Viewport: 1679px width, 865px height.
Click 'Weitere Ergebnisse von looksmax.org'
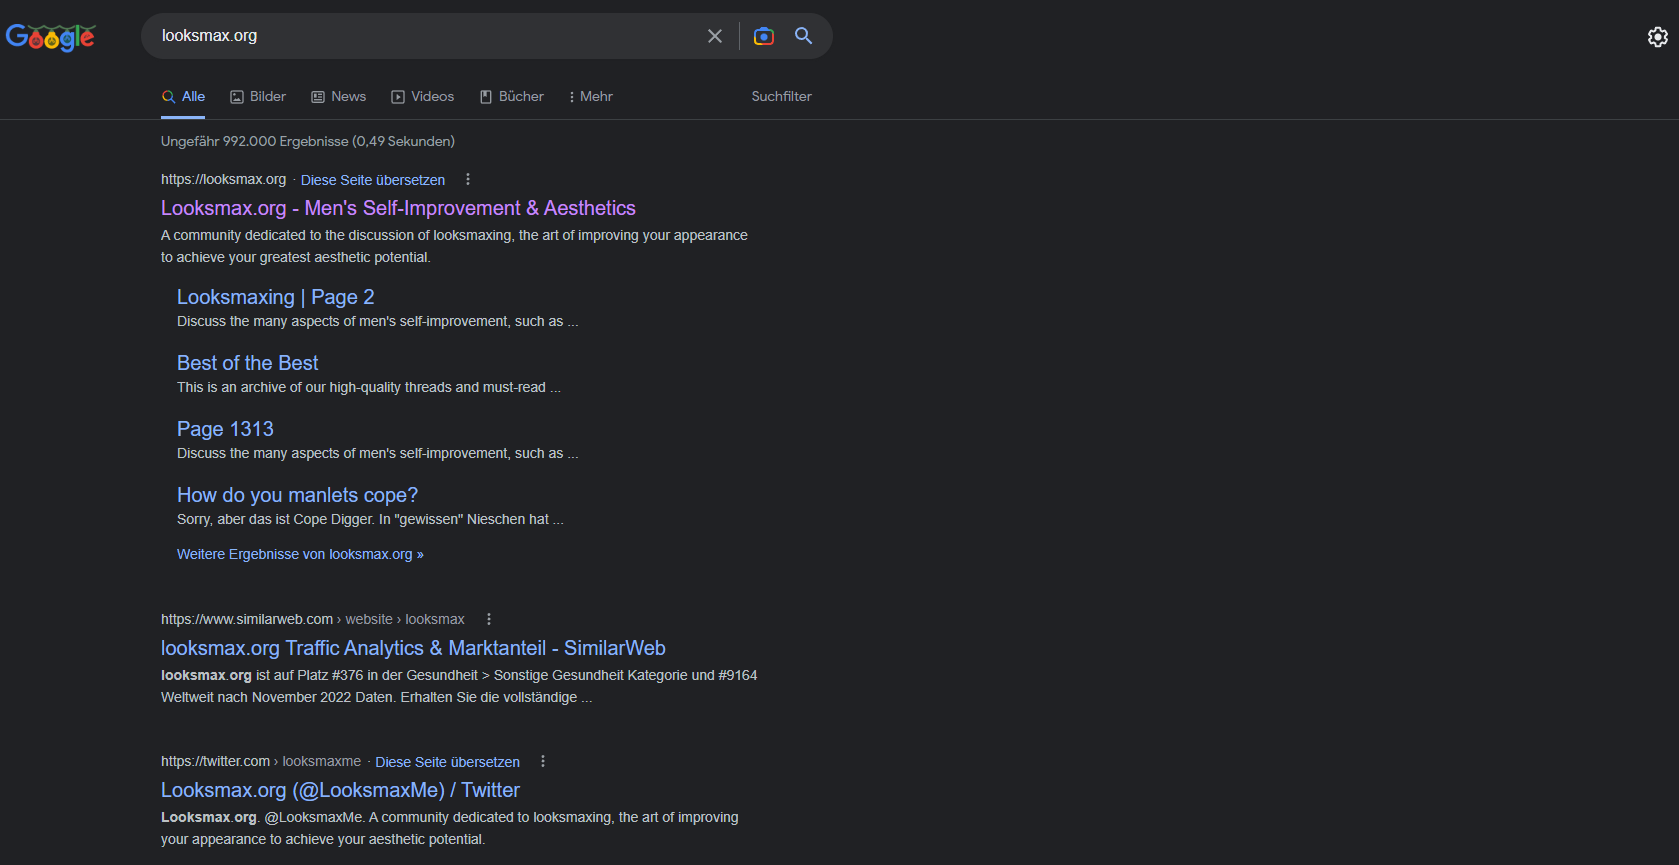(300, 554)
